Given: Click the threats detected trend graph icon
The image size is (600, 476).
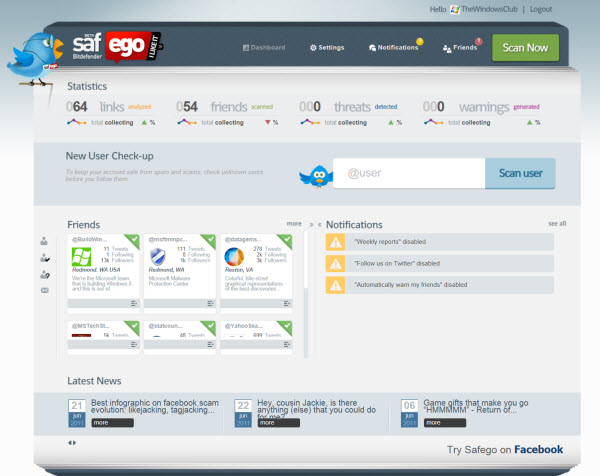Looking at the screenshot, I should pos(310,122).
